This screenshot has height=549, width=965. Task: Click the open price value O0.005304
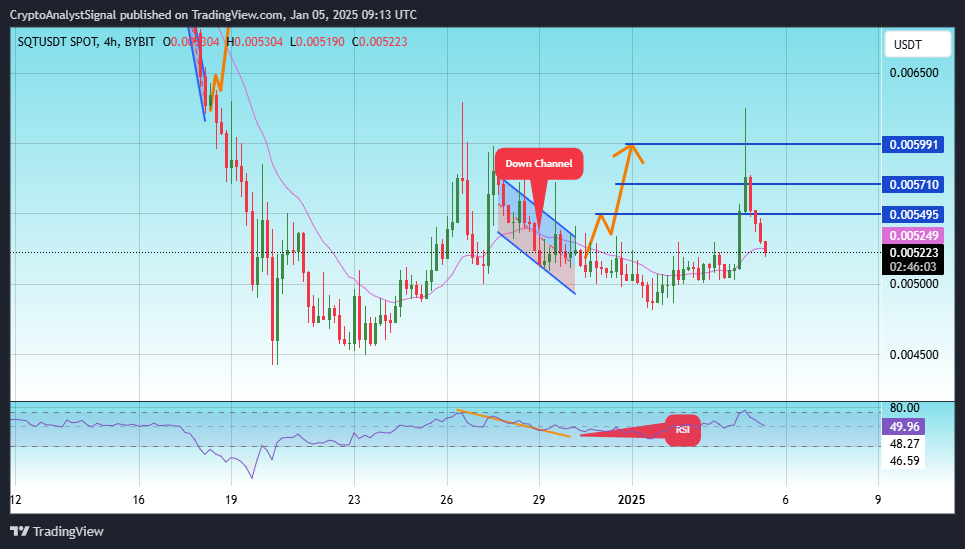pos(190,42)
